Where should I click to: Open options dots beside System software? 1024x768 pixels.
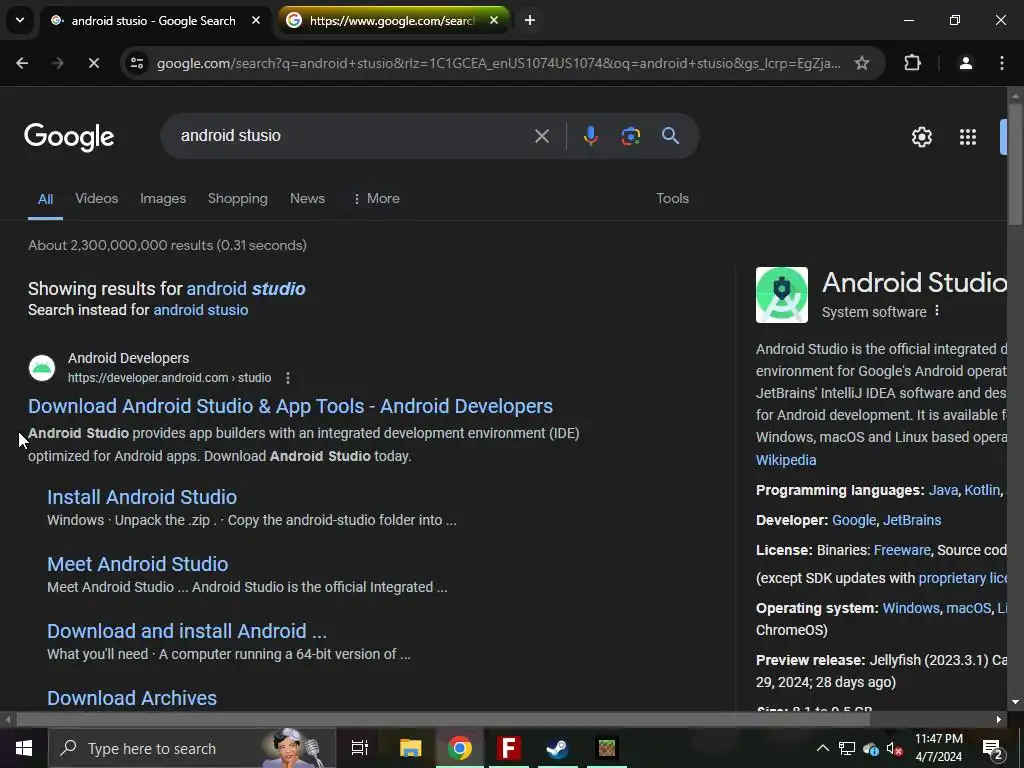(x=936, y=311)
